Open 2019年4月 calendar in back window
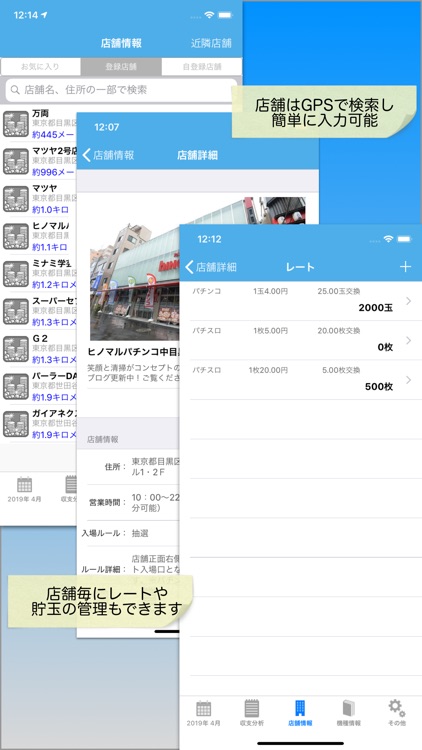The height and width of the screenshot is (750, 422). coord(24,490)
